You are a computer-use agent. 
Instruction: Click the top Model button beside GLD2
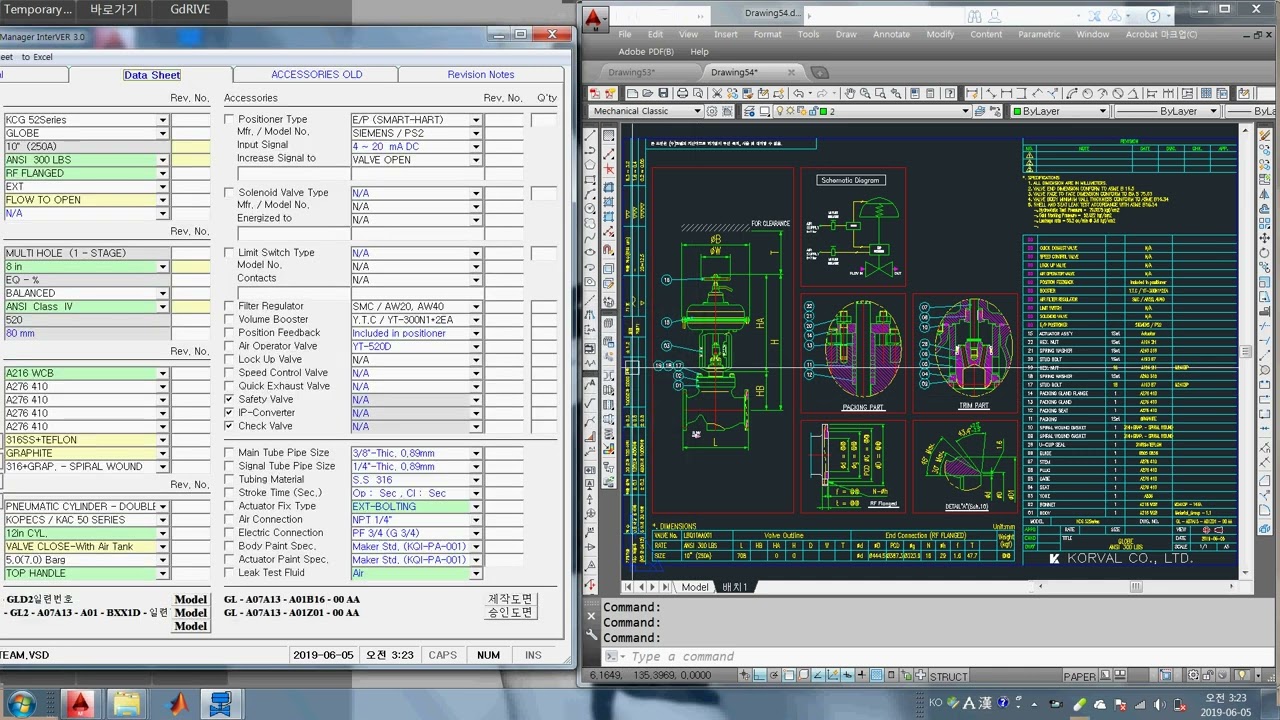click(191, 600)
